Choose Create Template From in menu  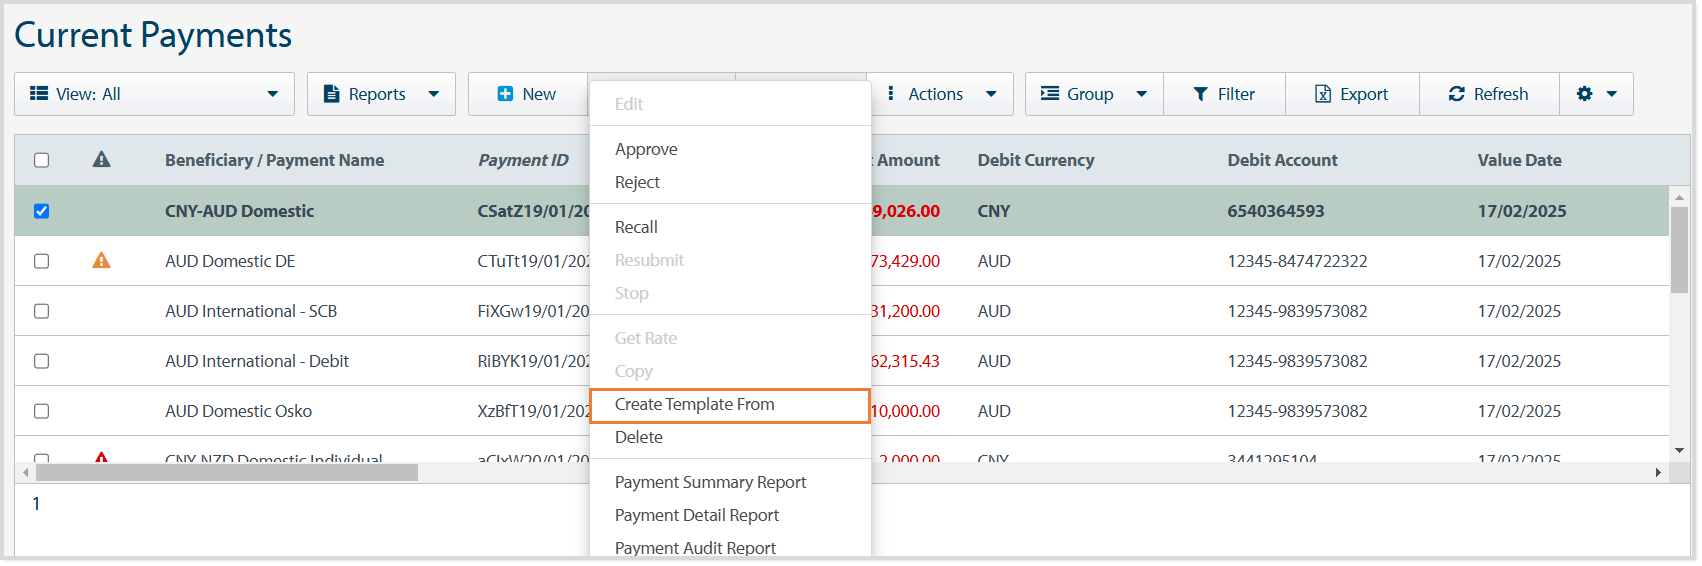(x=695, y=405)
